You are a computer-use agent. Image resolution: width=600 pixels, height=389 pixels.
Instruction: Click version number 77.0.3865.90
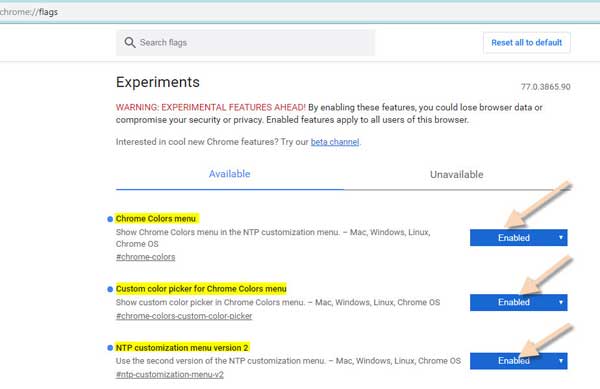point(545,87)
